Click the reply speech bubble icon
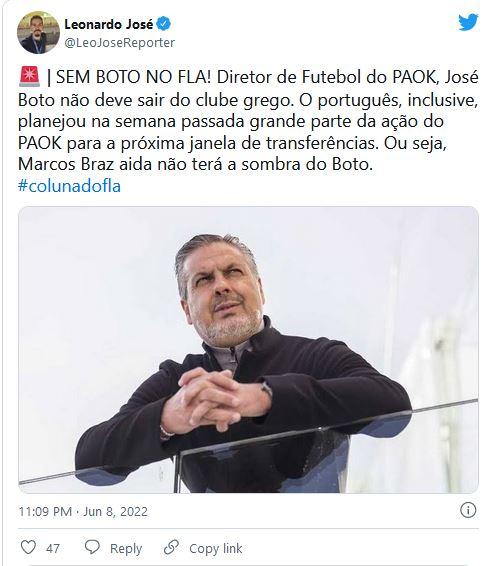The image size is (487, 566). pos(92,548)
